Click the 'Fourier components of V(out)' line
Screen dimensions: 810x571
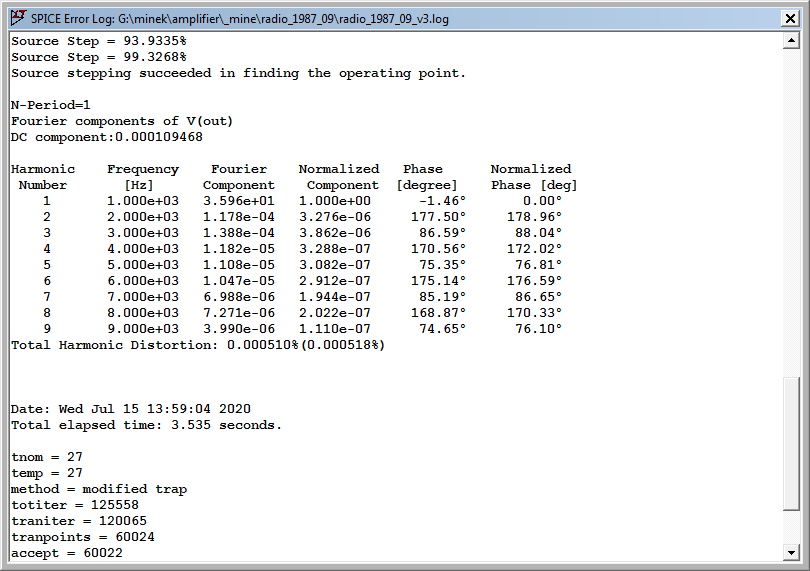122,121
